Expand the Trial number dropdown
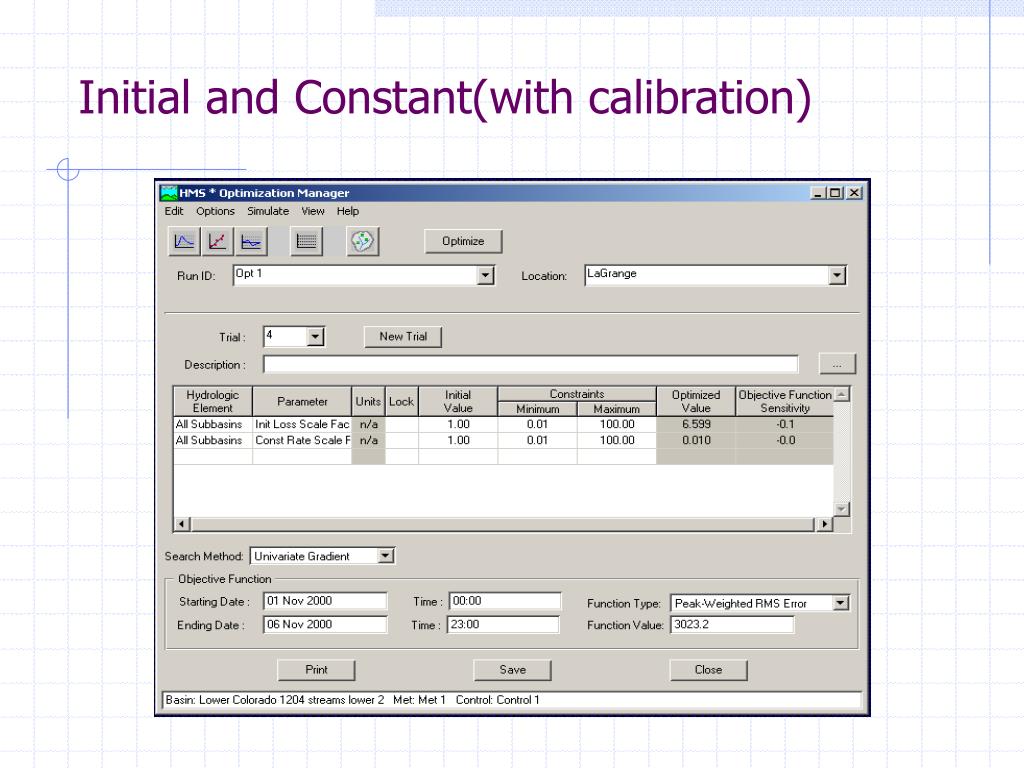The image size is (1024, 768). pos(315,337)
